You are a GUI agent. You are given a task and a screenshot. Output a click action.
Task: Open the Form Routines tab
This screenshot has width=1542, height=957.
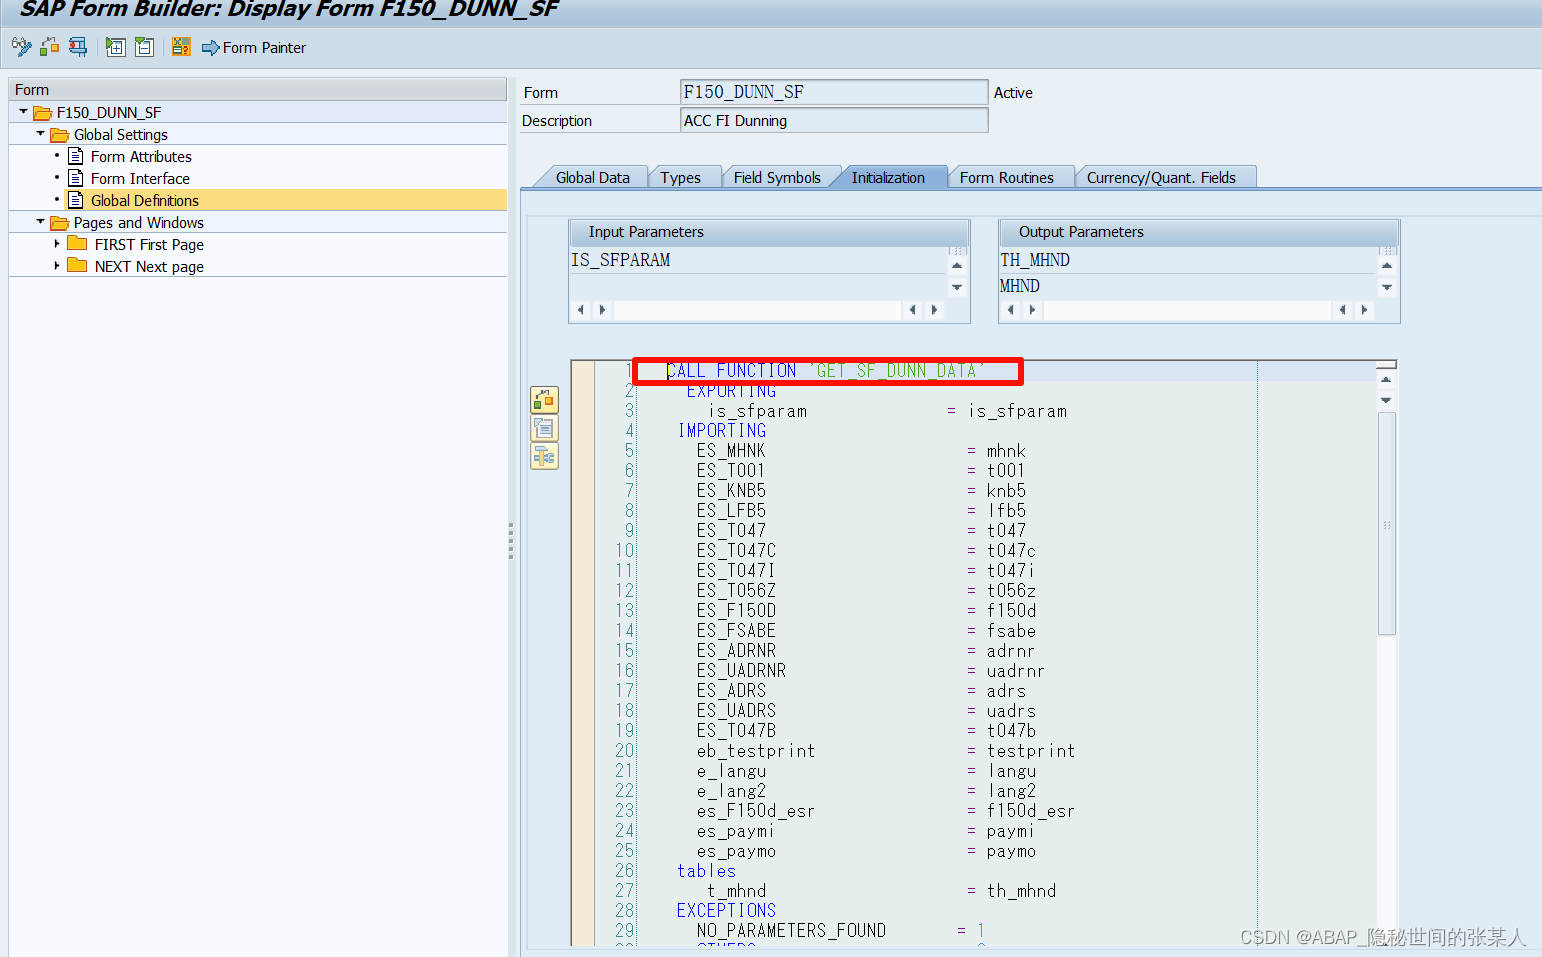coord(1006,177)
